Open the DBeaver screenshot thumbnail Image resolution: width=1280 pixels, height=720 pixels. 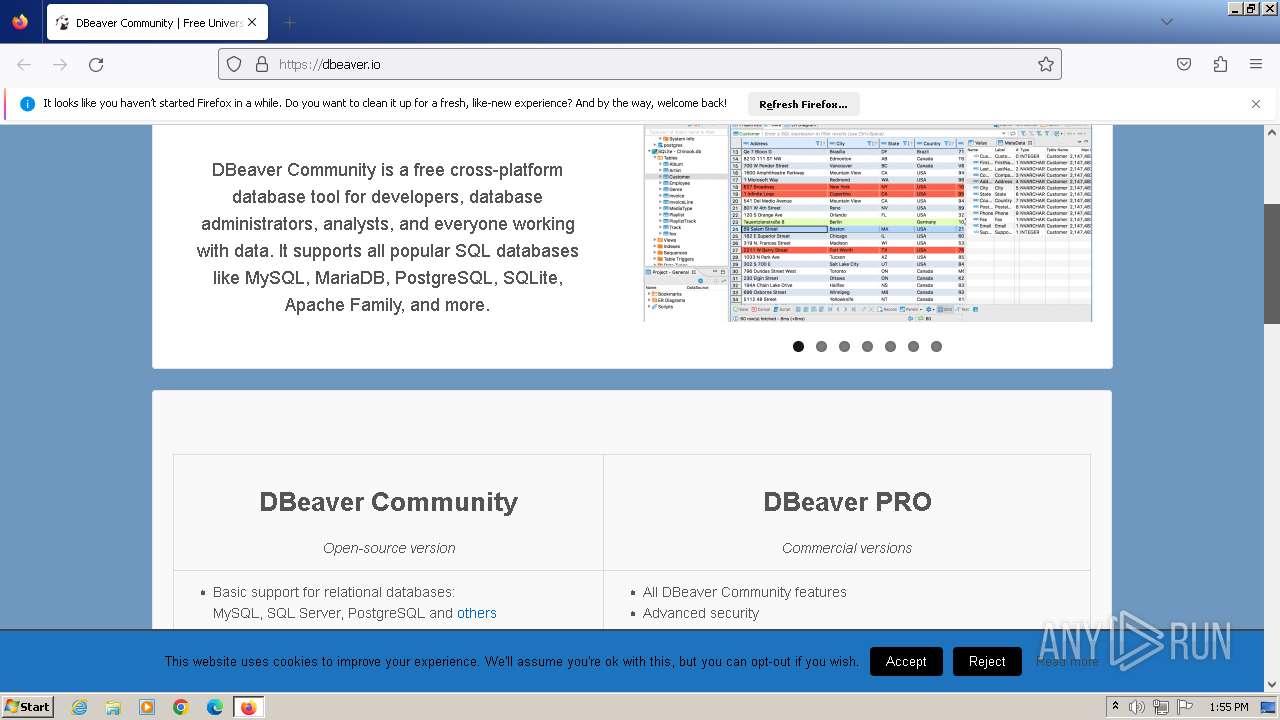pyautogui.click(x=868, y=223)
